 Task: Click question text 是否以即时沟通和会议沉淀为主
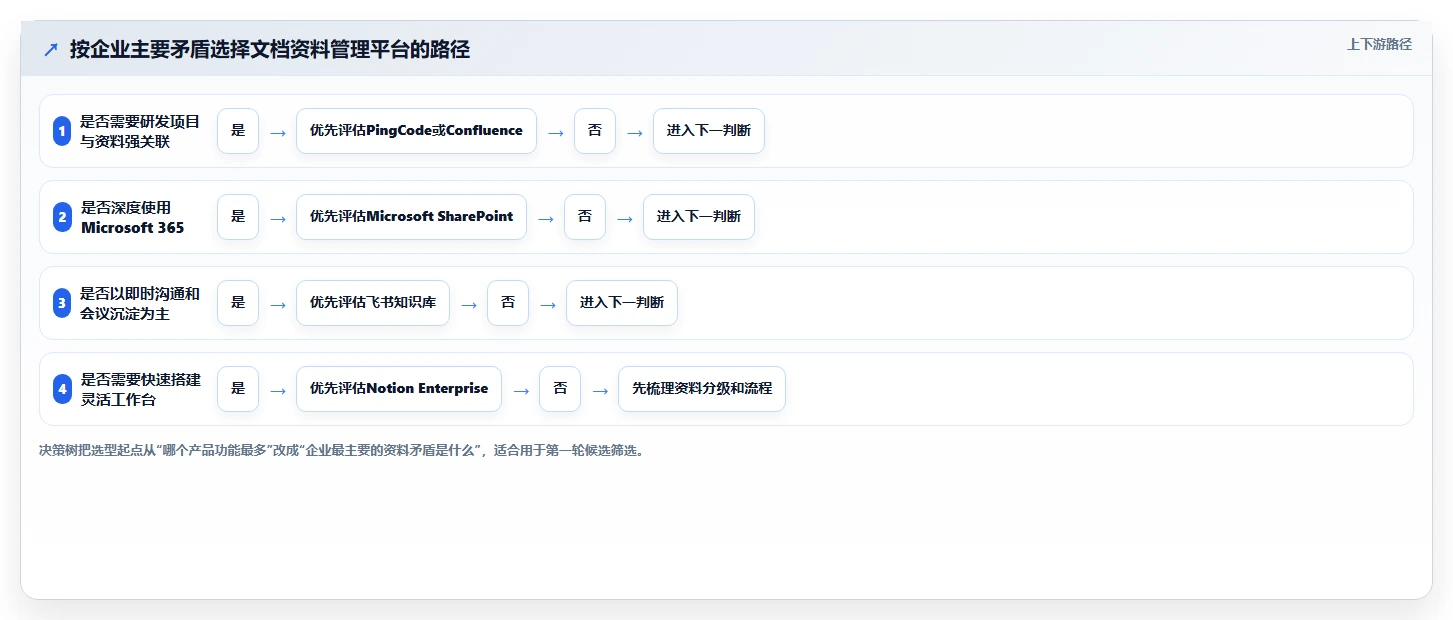click(x=140, y=303)
